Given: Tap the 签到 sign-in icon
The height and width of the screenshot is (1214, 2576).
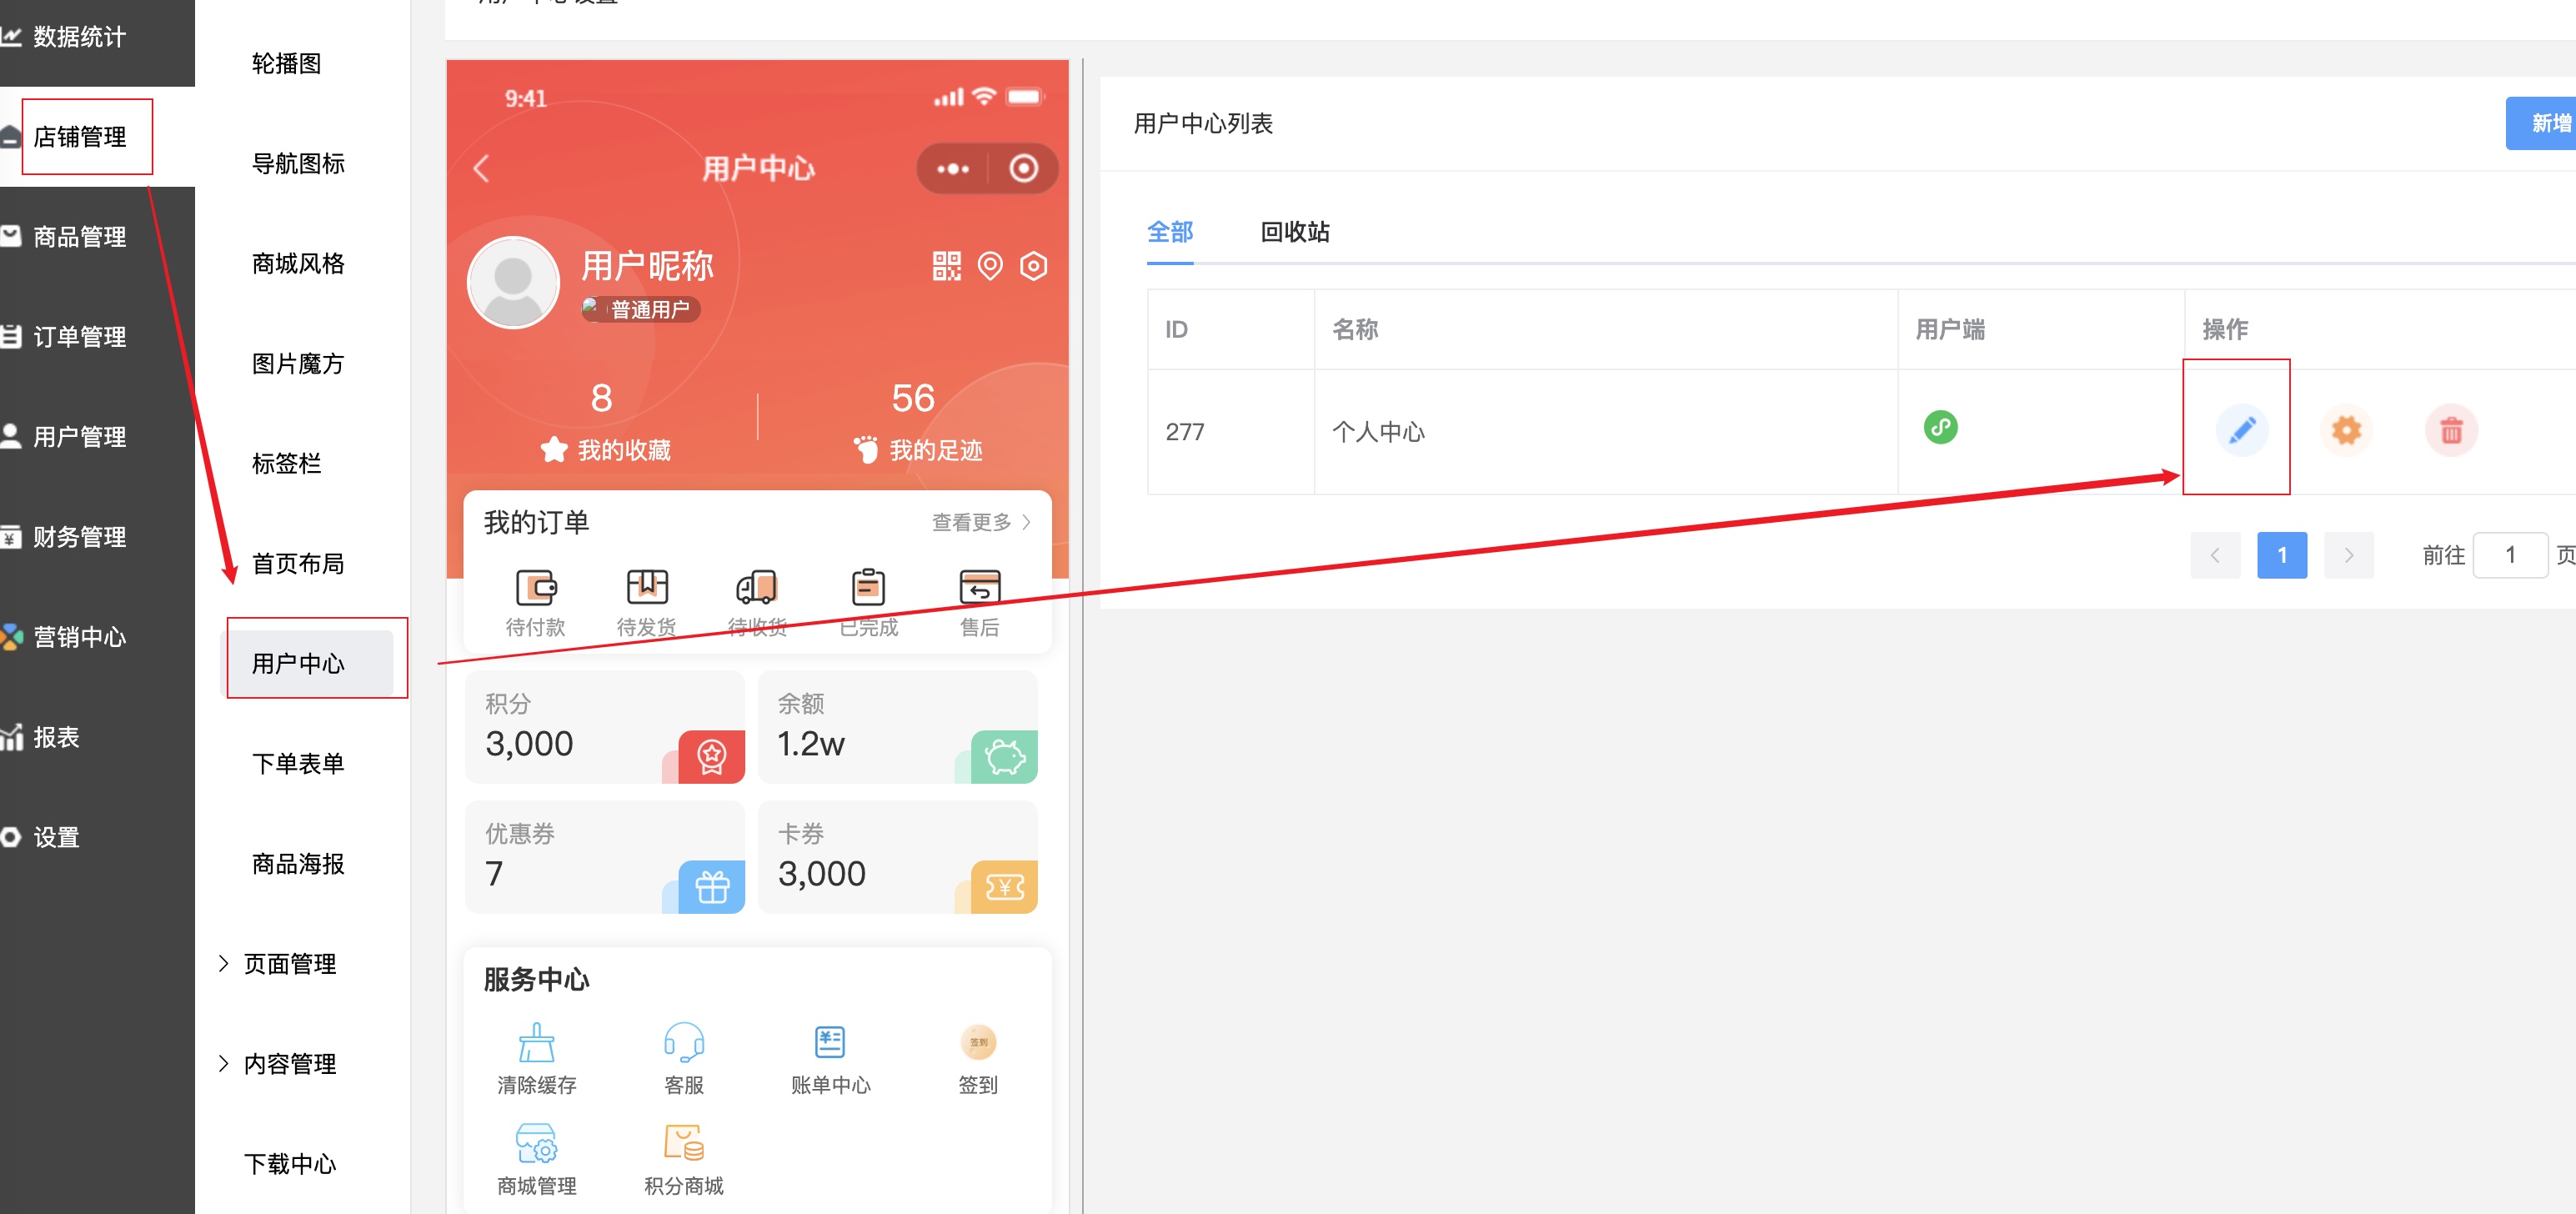Looking at the screenshot, I should (x=978, y=1042).
